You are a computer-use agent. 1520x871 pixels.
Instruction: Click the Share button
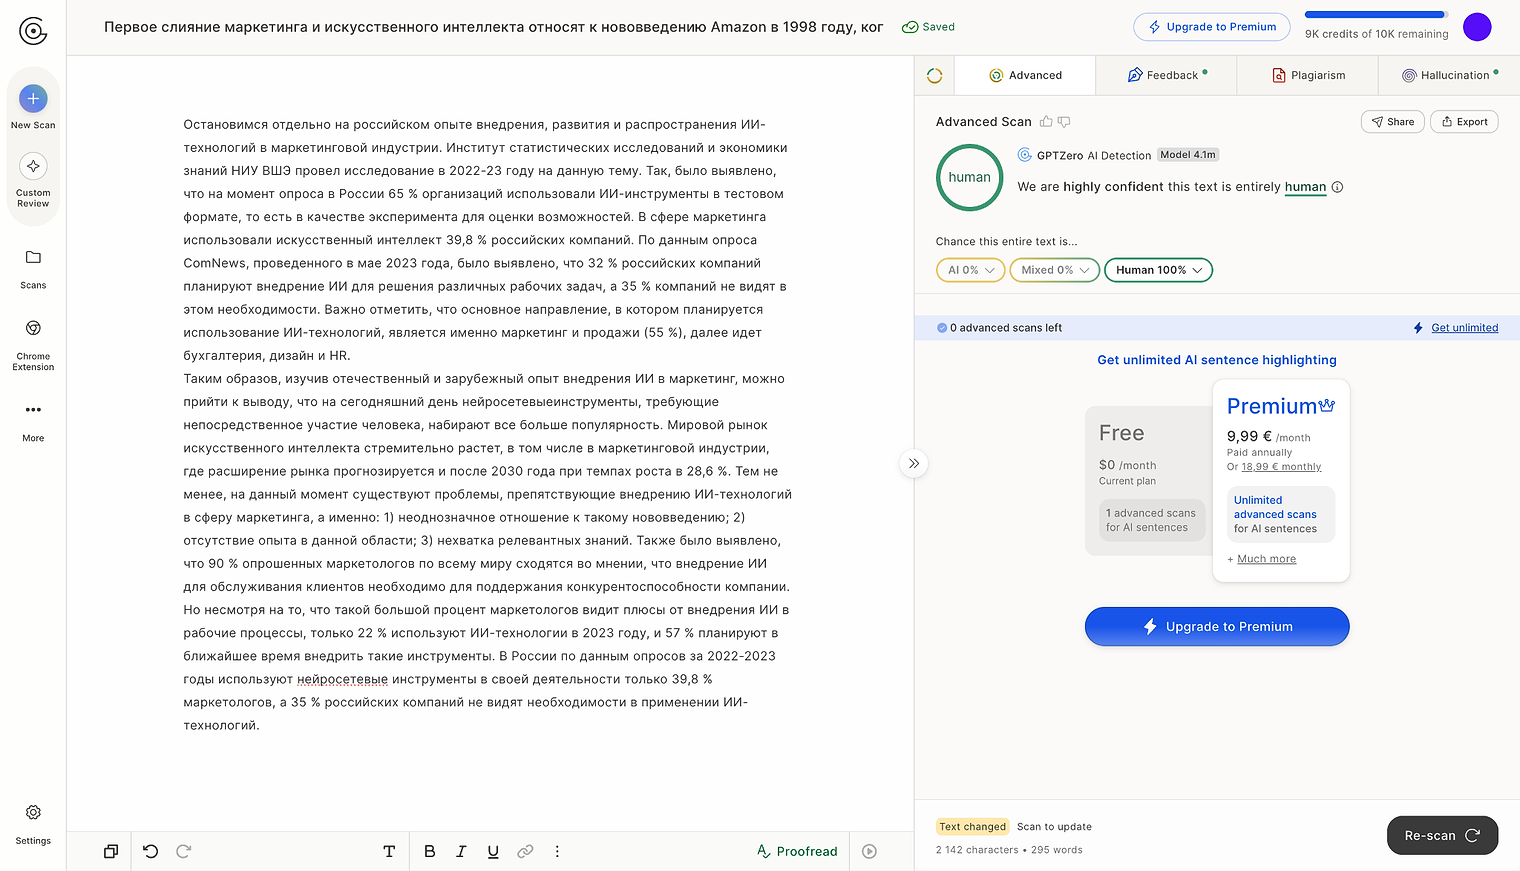coord(1393,122)
